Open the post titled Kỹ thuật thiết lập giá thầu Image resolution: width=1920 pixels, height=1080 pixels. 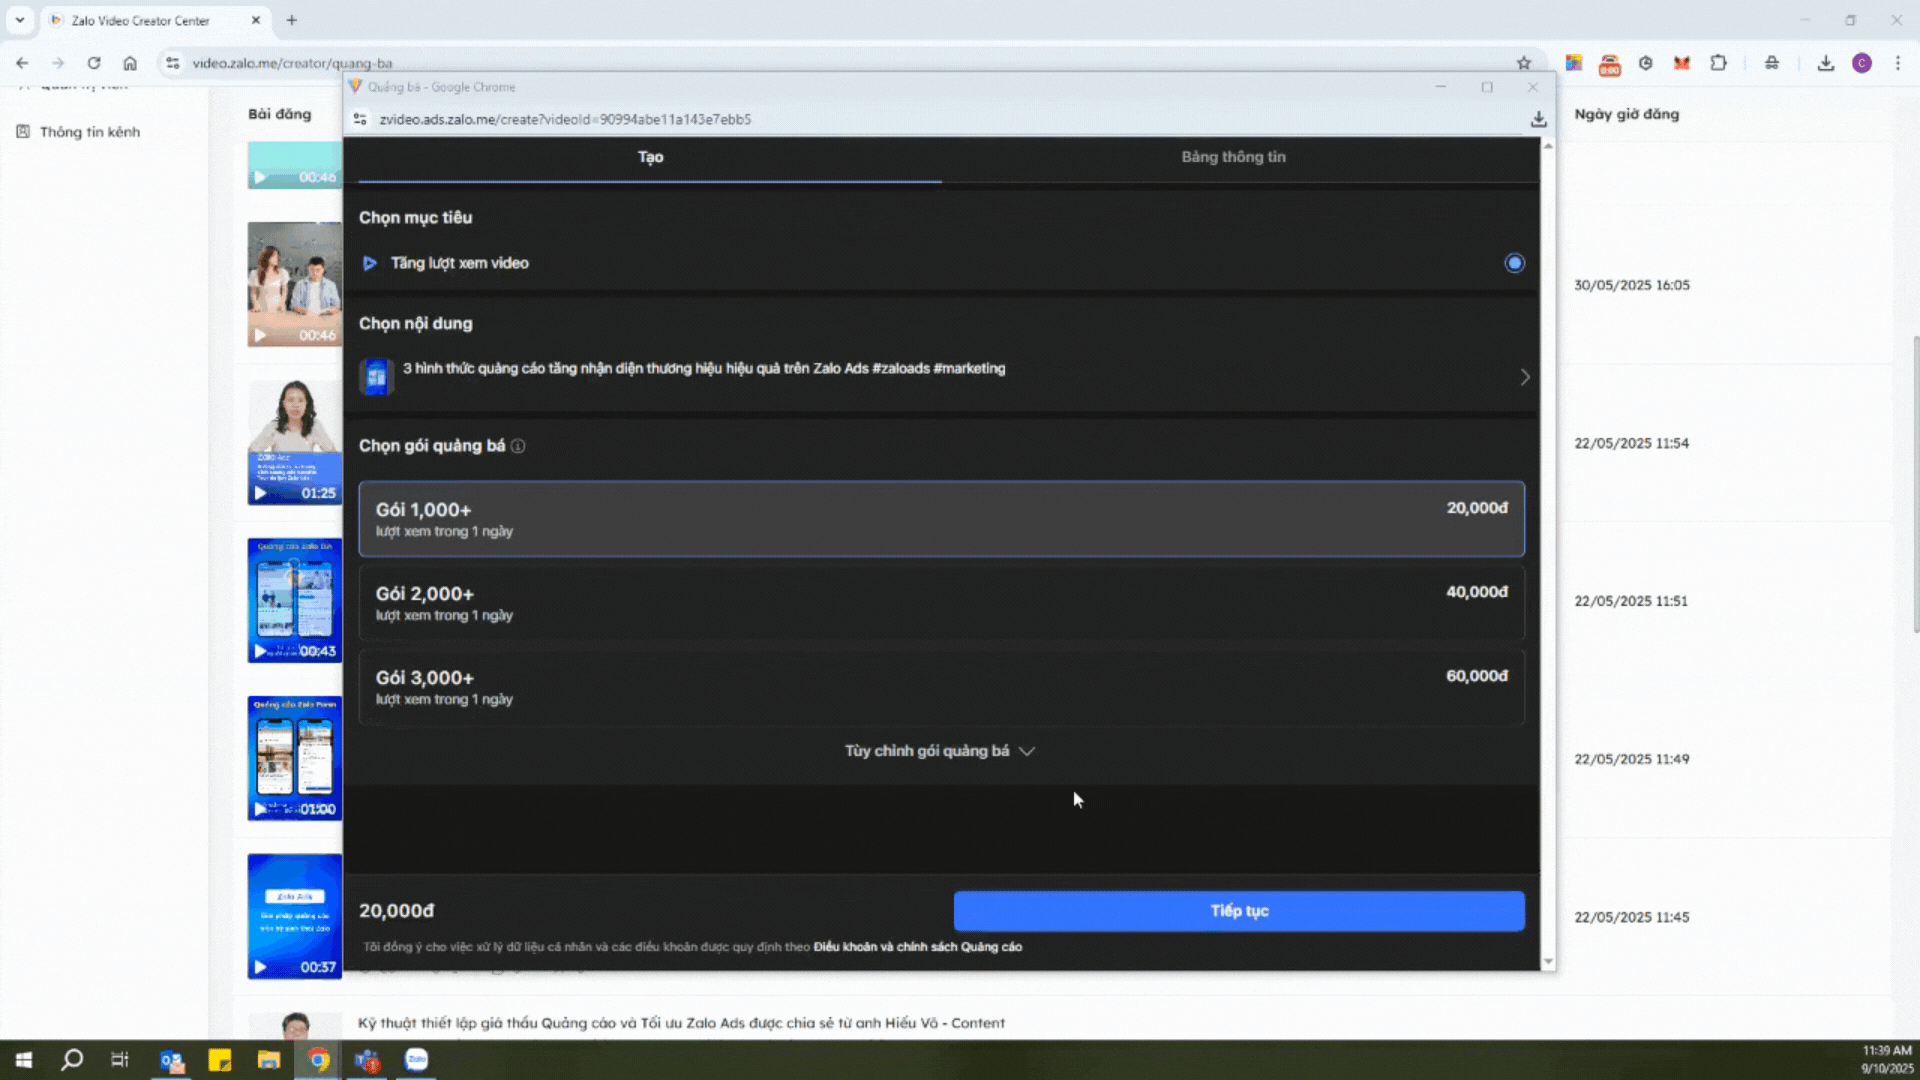[681, 1023]
